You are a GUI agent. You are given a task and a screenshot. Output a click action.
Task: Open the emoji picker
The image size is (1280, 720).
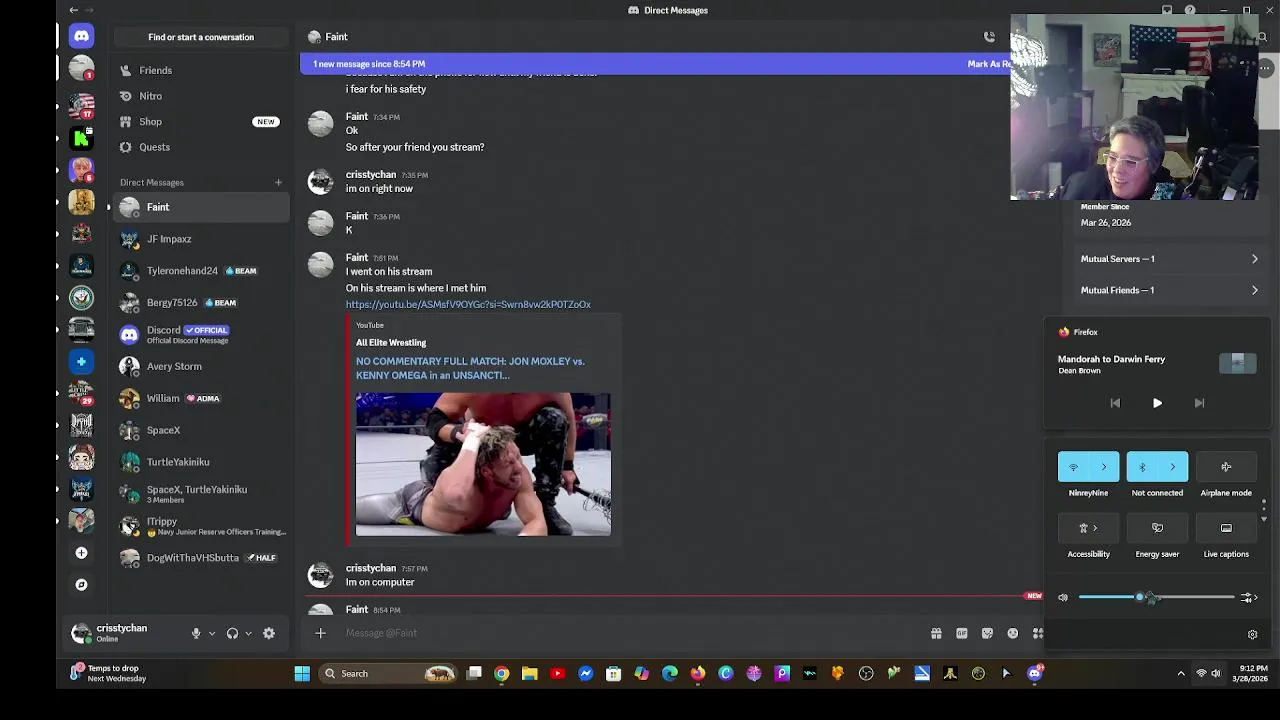(x=1013, y=633)
